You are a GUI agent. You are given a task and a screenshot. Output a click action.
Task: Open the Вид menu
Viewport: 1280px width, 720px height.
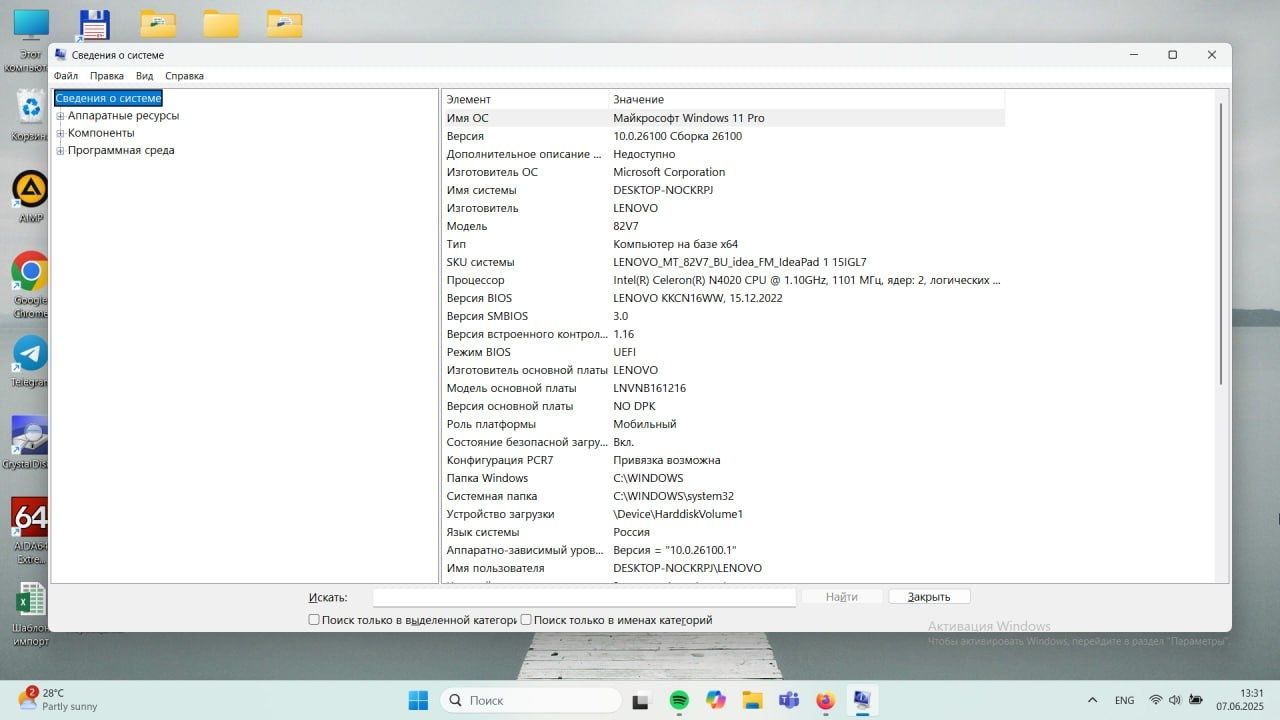point(145,76)
